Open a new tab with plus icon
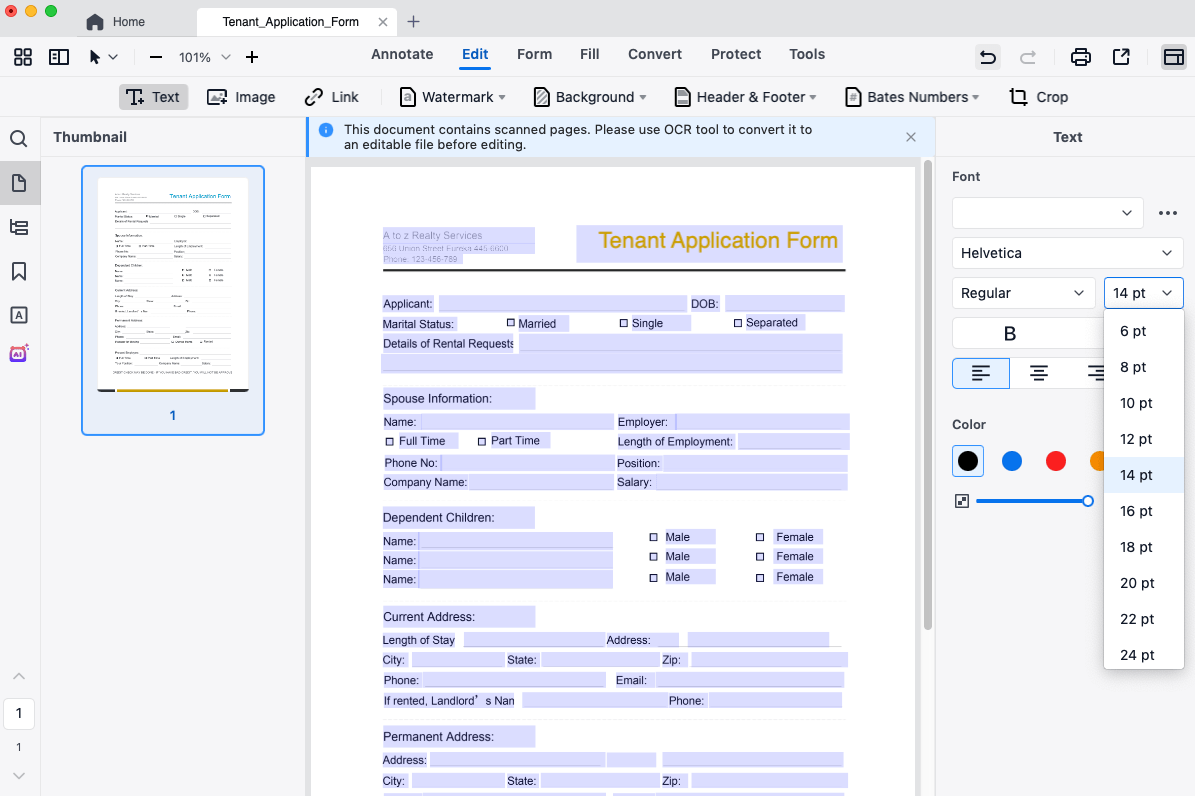This screenshot has width=1195, height=796. point(413,22)
